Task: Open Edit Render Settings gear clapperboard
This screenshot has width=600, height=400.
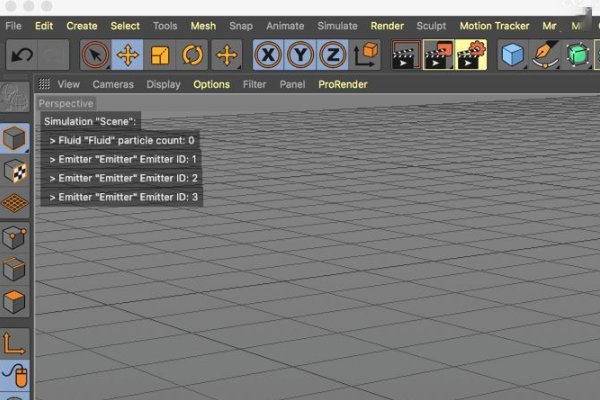Action: point(471,56)
